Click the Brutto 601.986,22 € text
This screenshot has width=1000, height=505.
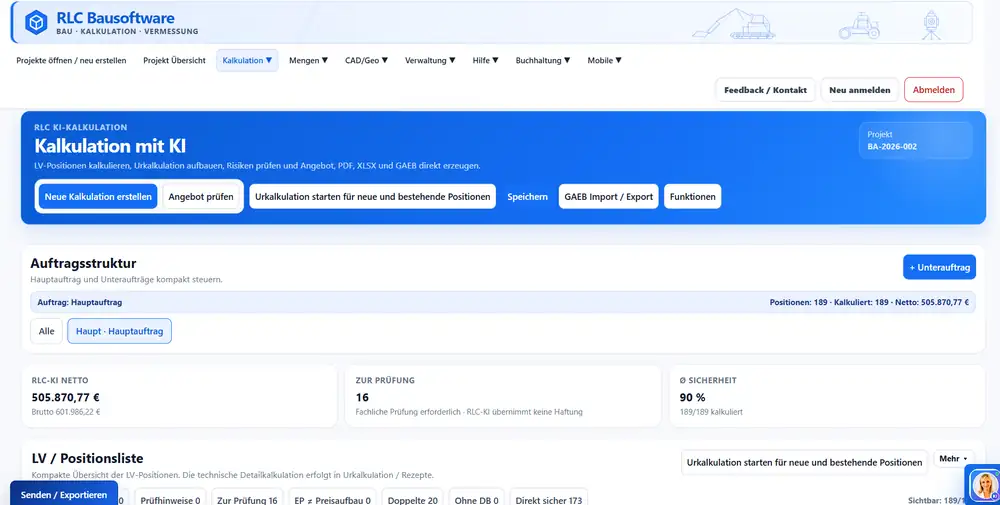pyautogui.click(x=66, y=412)
